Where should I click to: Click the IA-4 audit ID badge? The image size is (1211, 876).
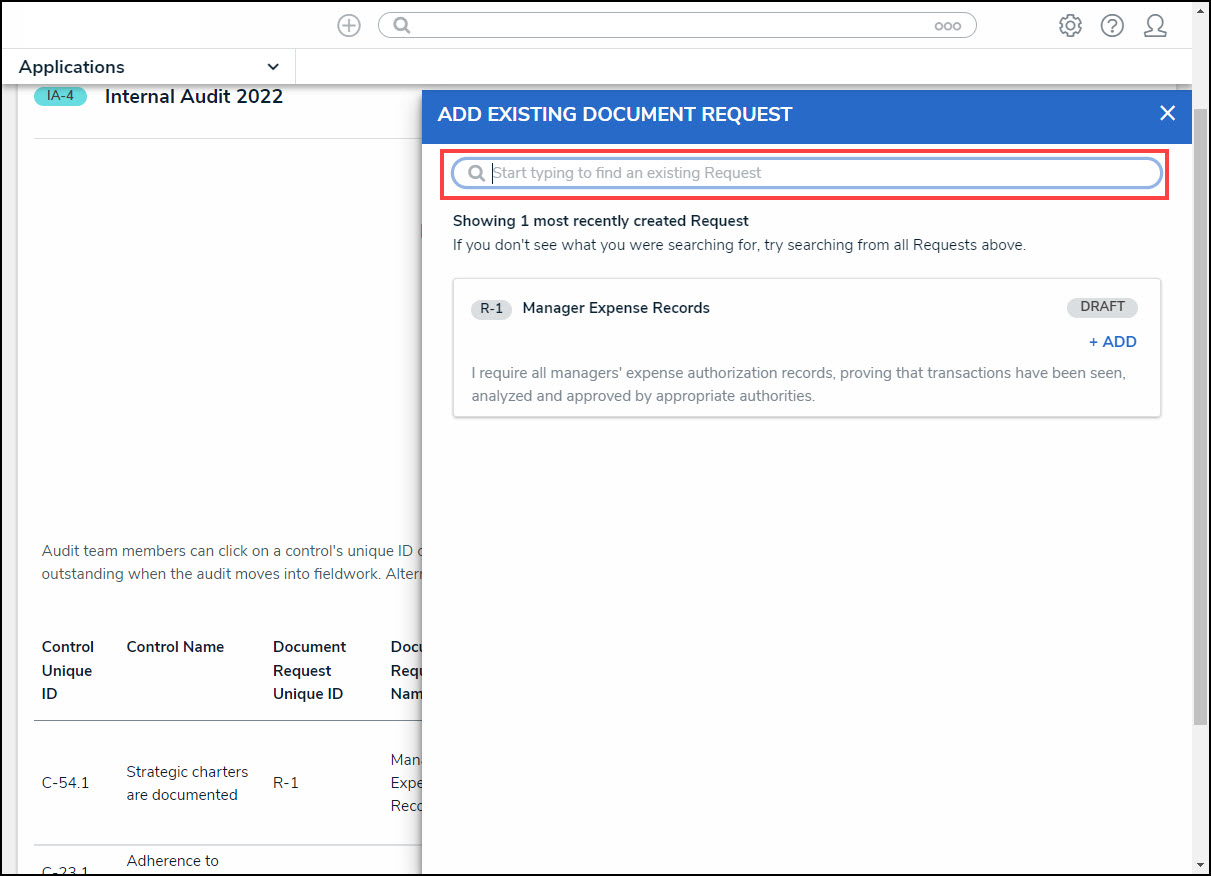(61, 96)
